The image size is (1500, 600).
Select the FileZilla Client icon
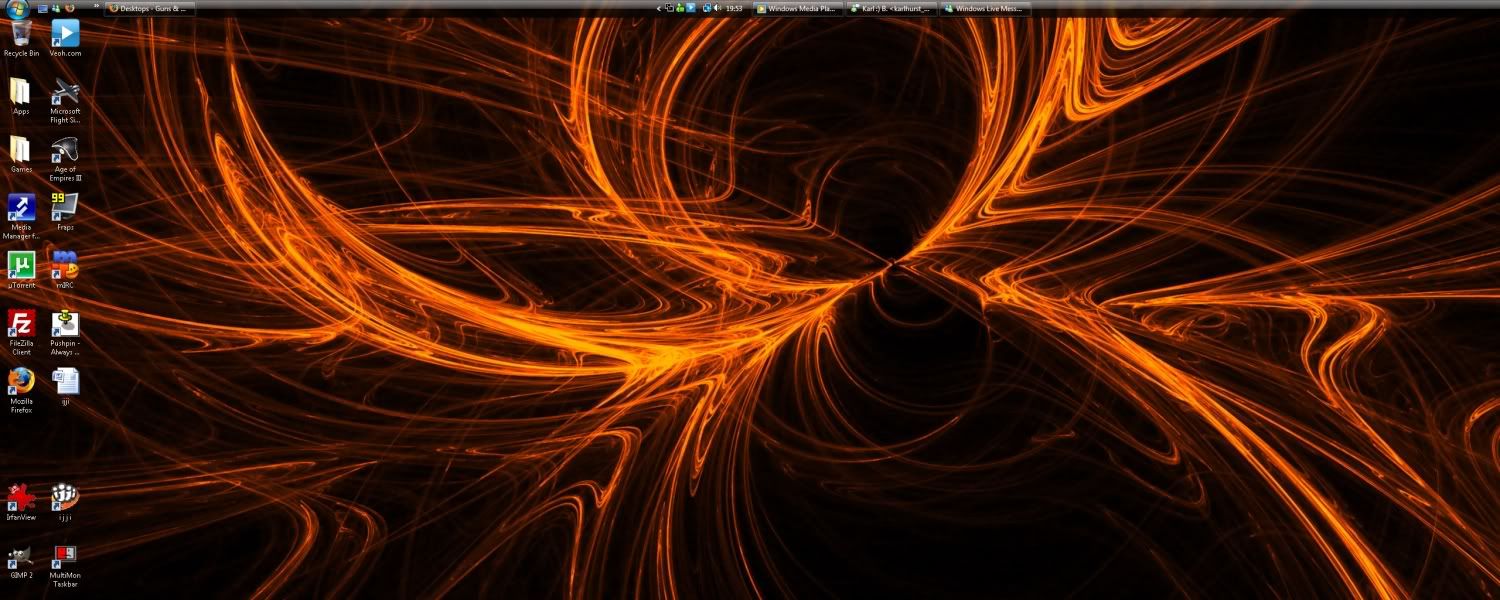click(x=21, y=325)
